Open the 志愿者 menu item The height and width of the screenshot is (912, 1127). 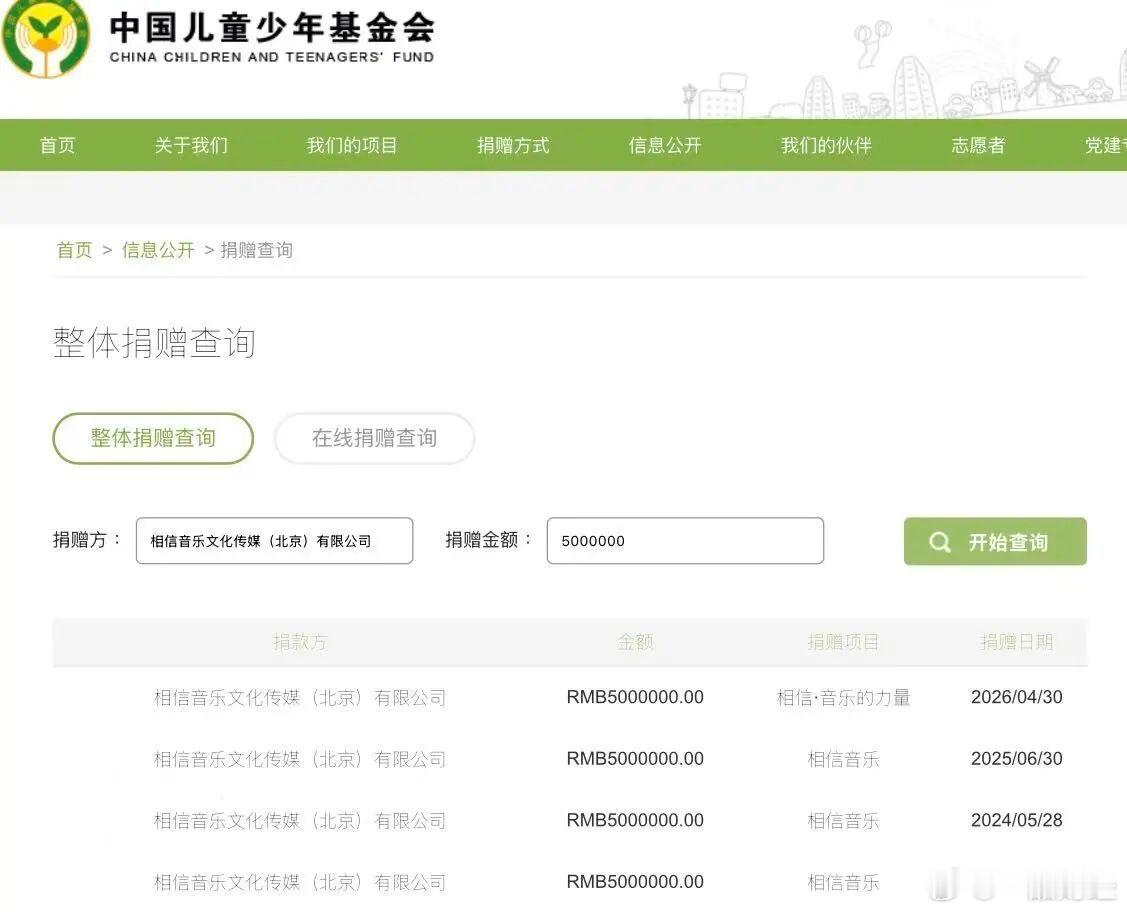point(978,145)
